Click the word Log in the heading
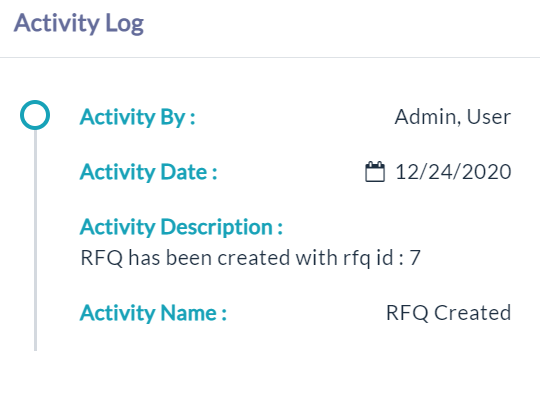Viewport: 540px width, 420px height. [124, 24]
